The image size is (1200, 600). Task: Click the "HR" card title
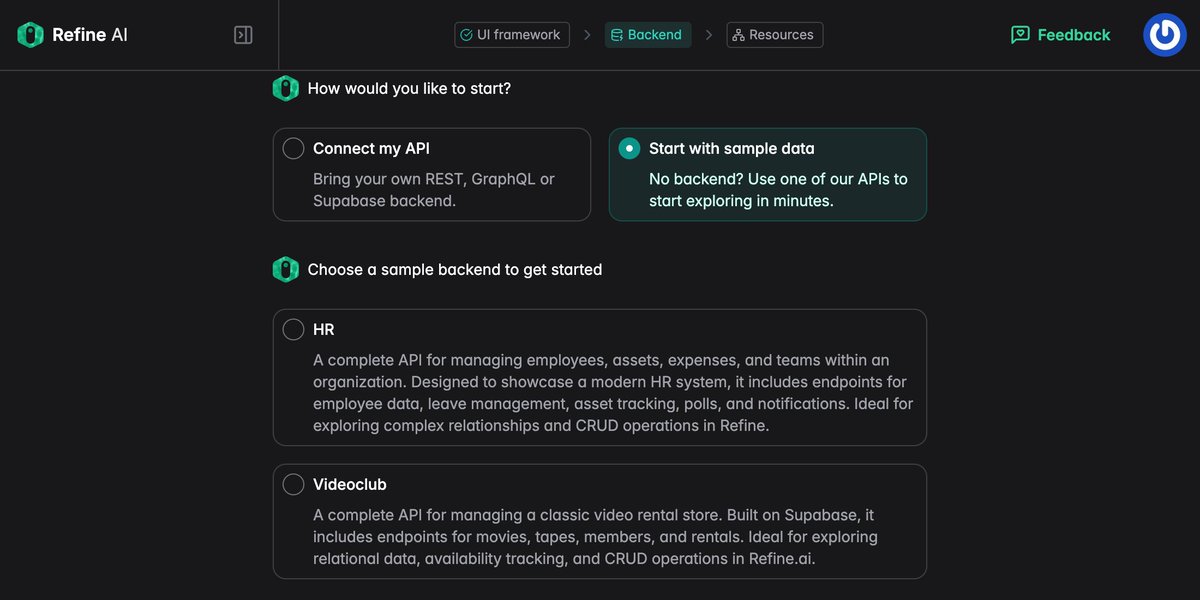324,329
